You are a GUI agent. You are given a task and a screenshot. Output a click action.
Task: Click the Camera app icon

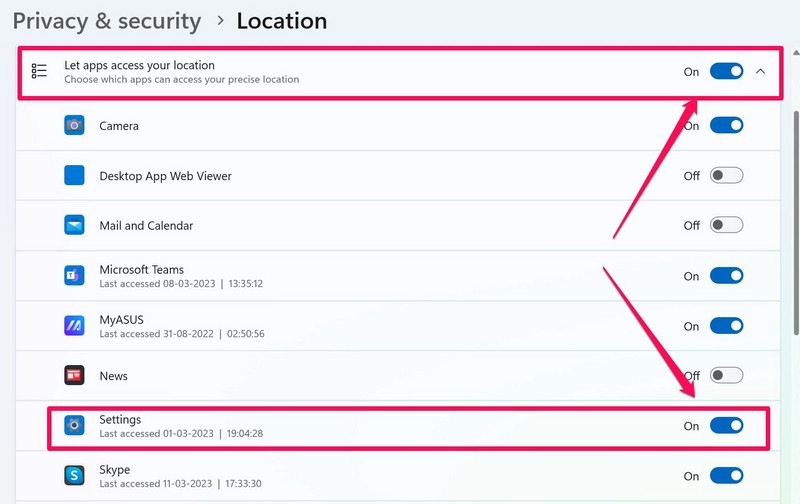(x=74, y=126)
